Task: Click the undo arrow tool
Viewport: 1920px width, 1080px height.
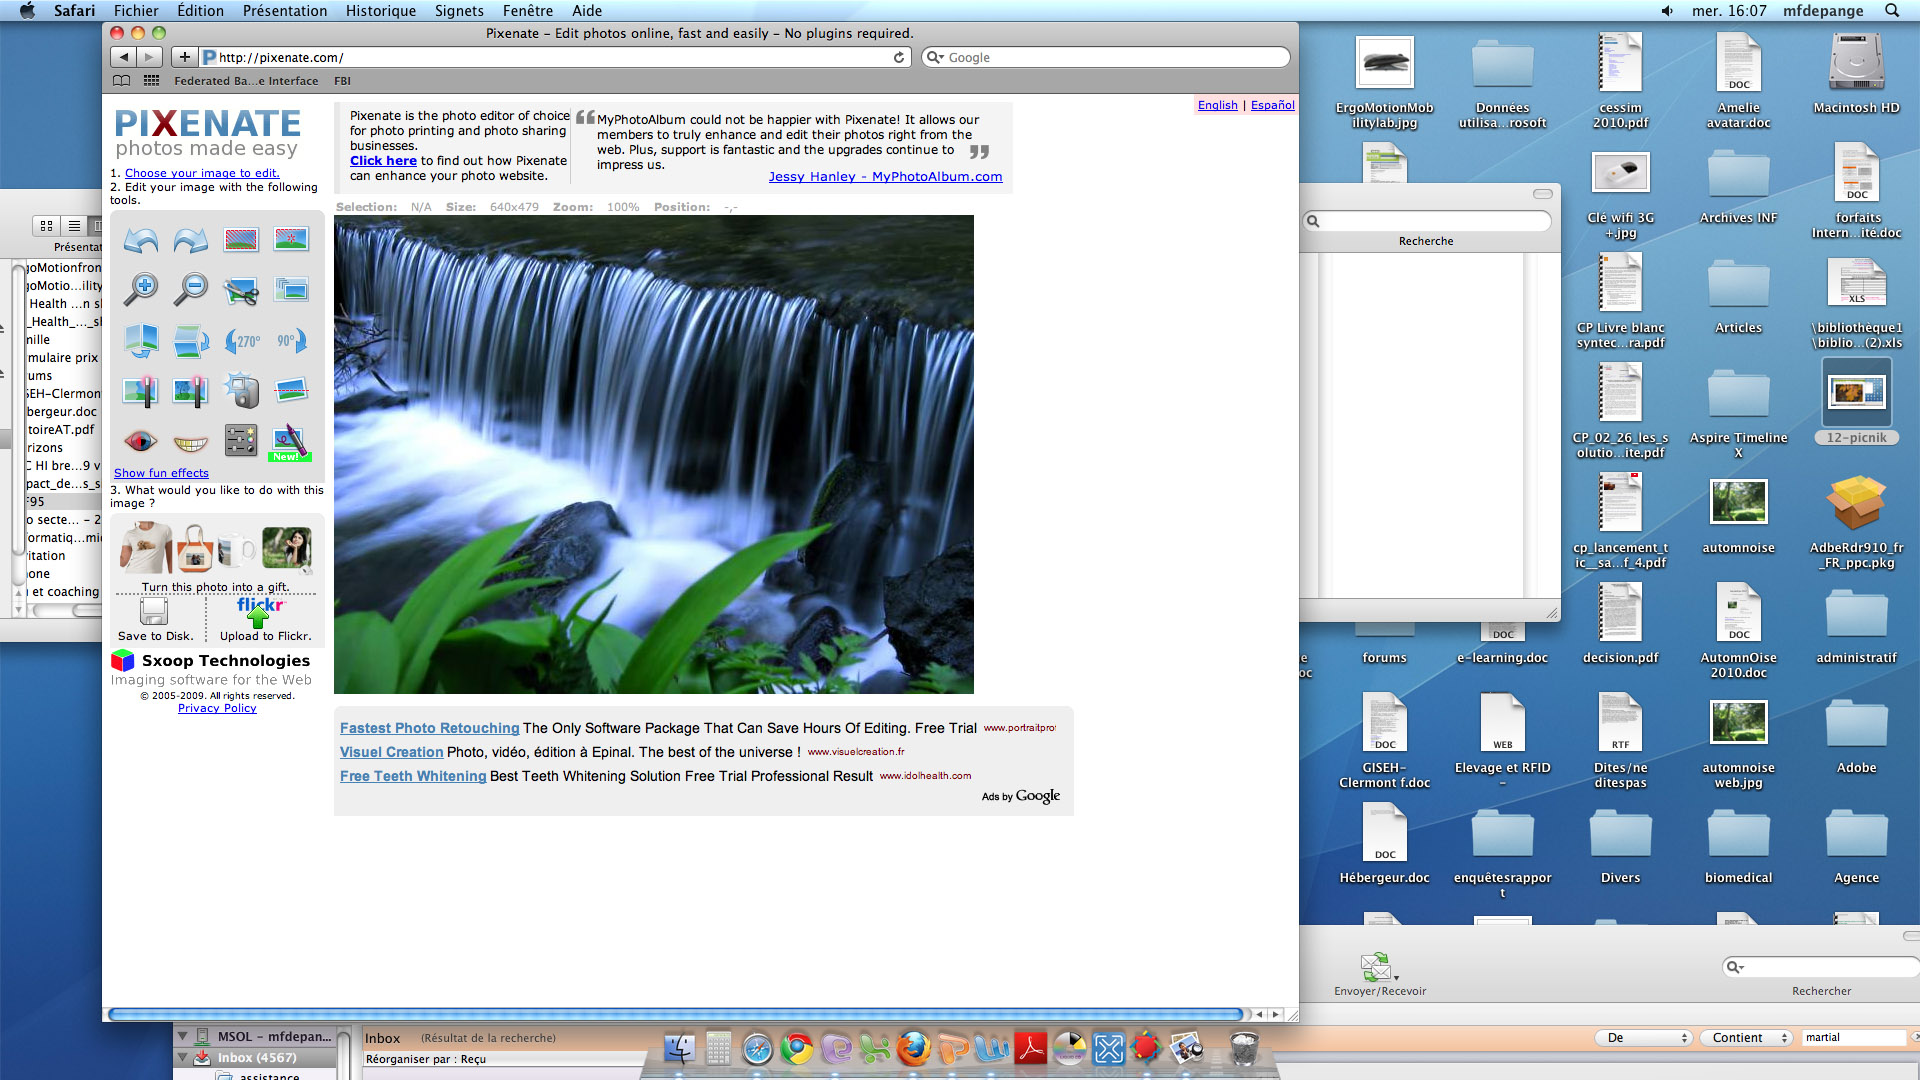Action: coord(141,241)
